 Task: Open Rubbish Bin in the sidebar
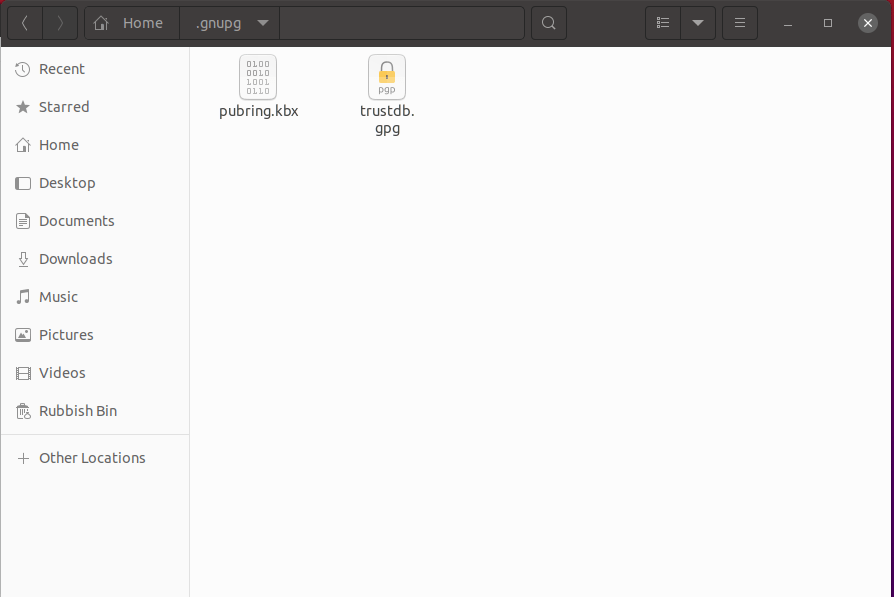[x=77, y=411]
